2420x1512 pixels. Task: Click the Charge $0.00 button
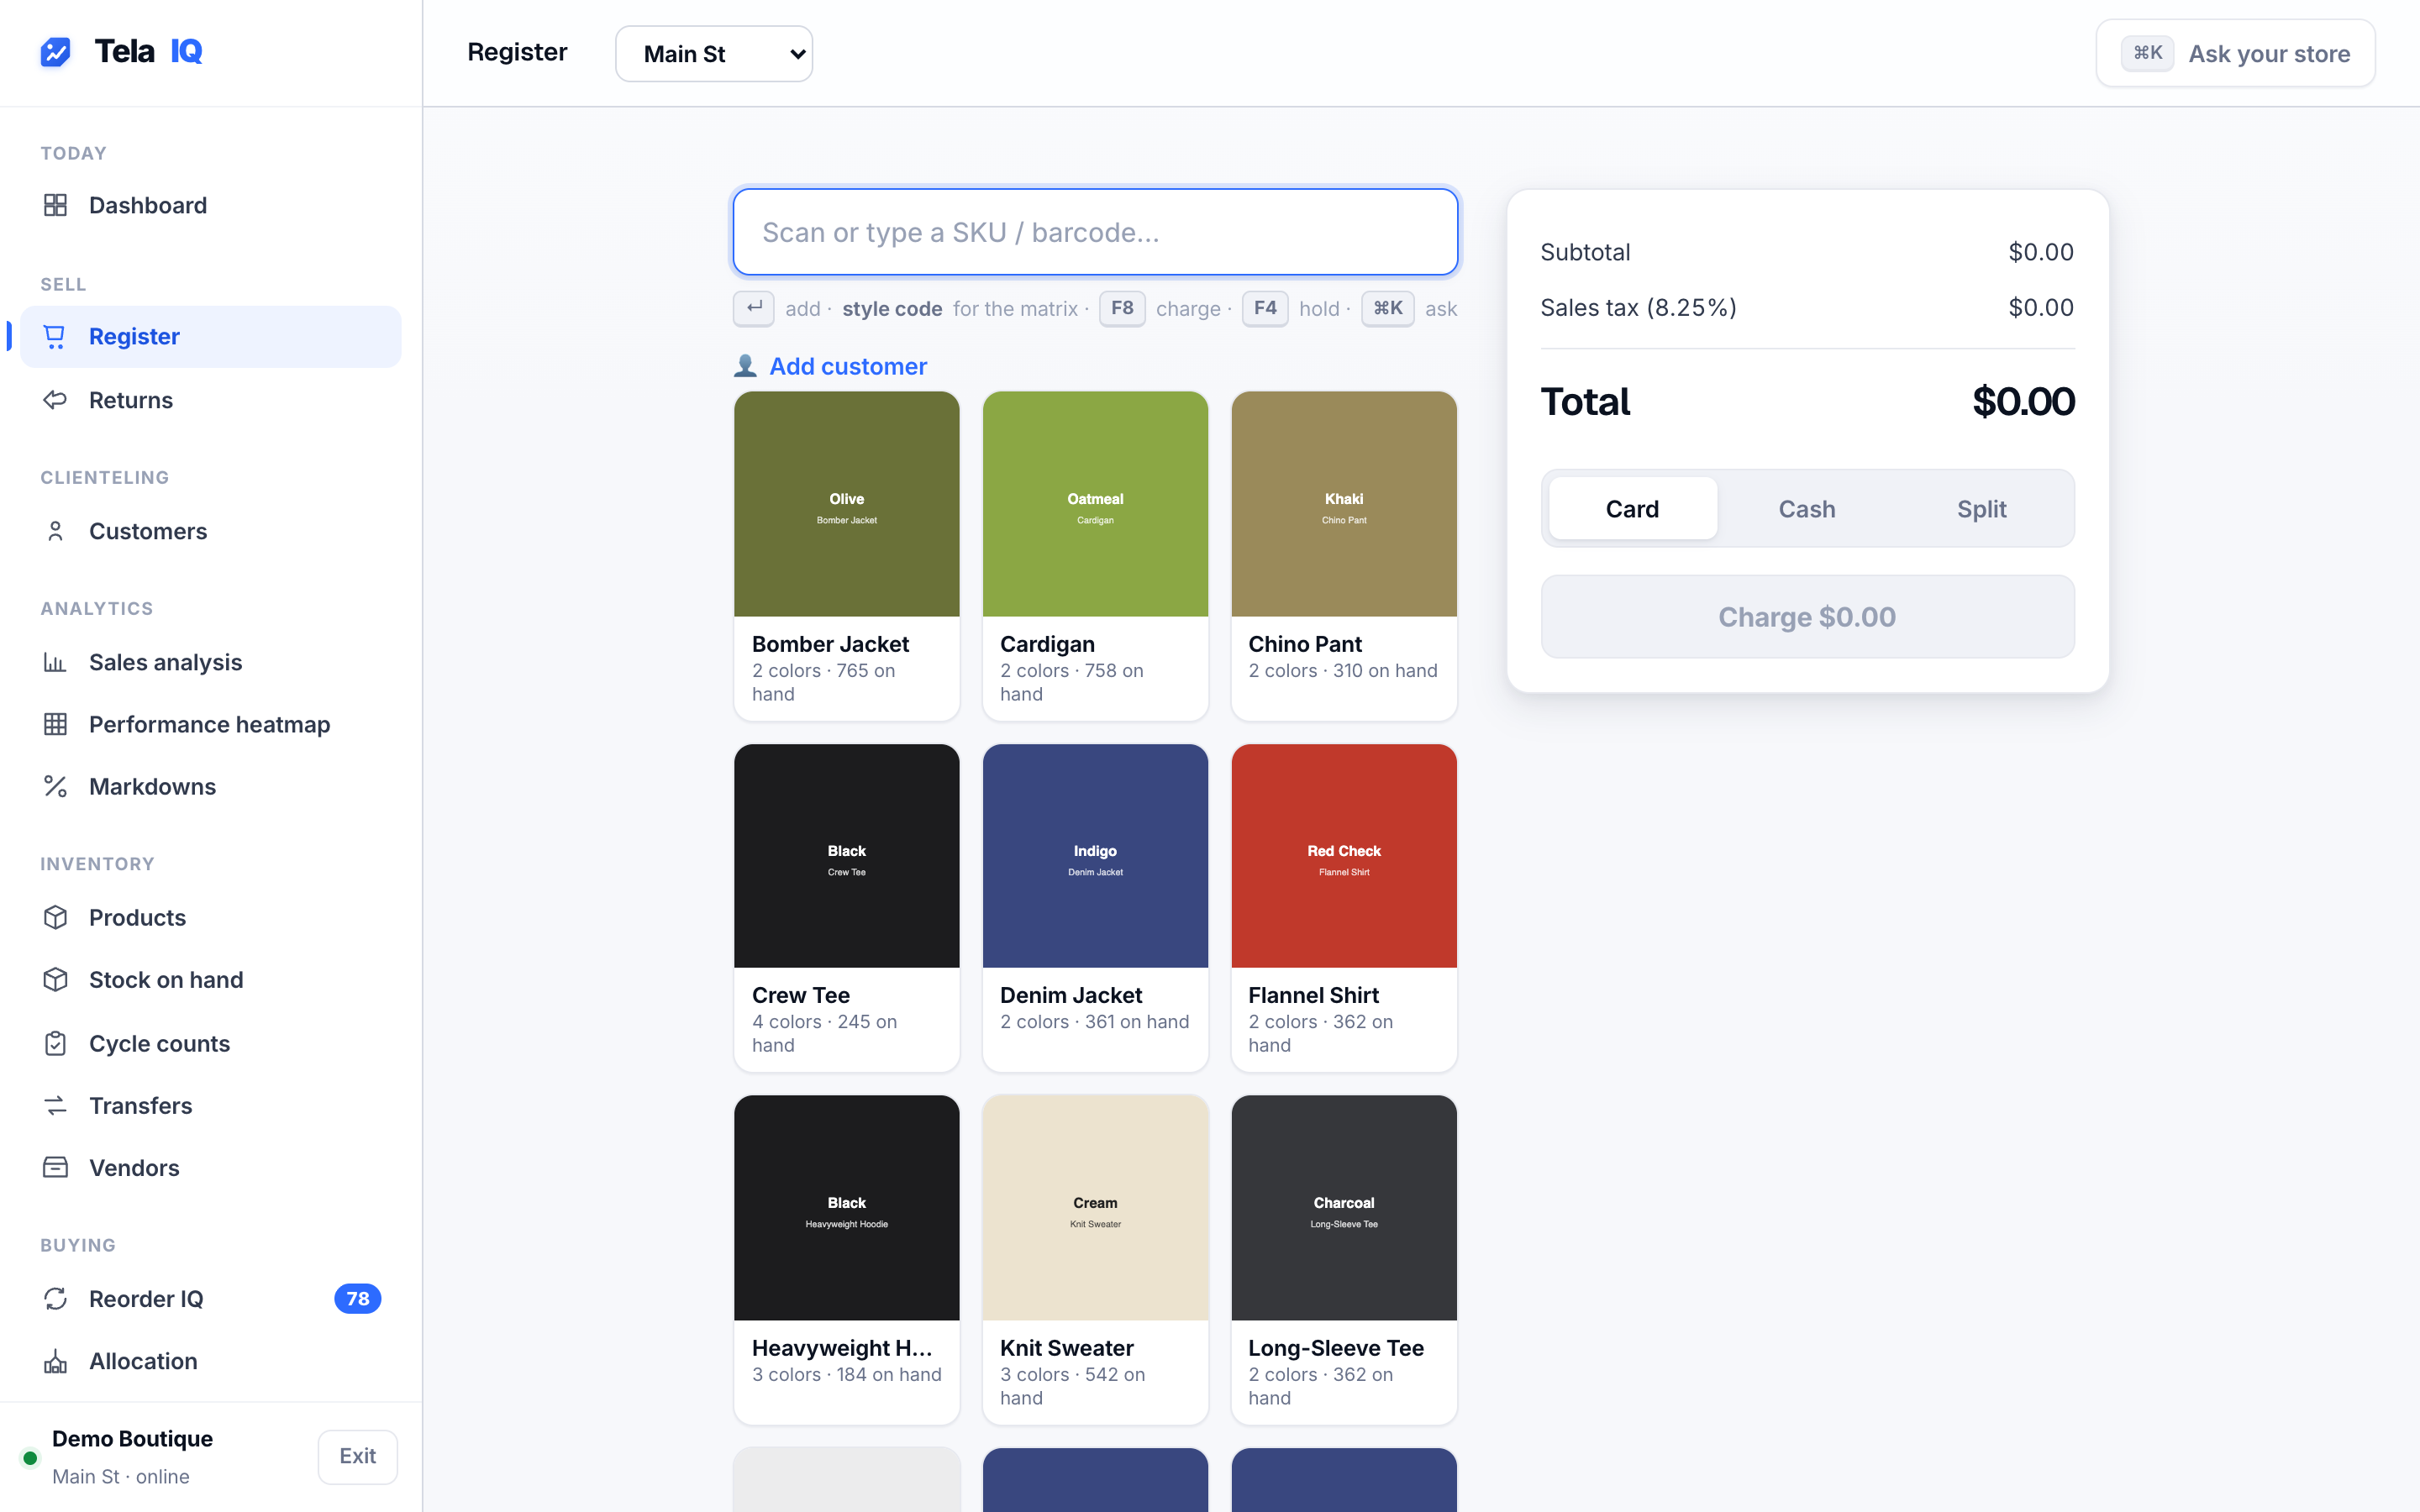pos(1807,617)
